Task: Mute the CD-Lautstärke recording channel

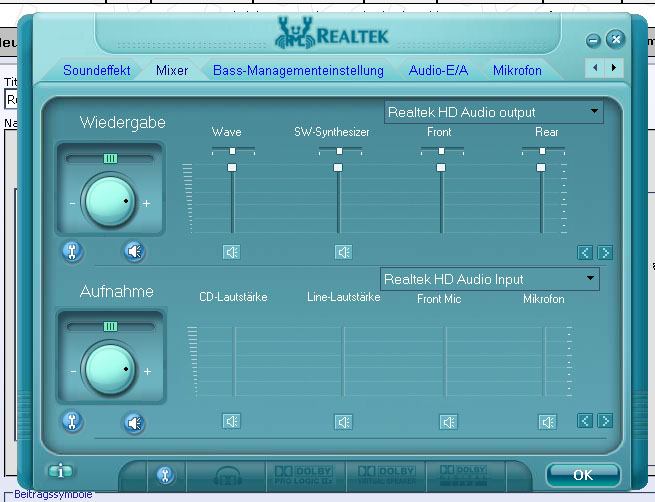Action: [231, 421]
